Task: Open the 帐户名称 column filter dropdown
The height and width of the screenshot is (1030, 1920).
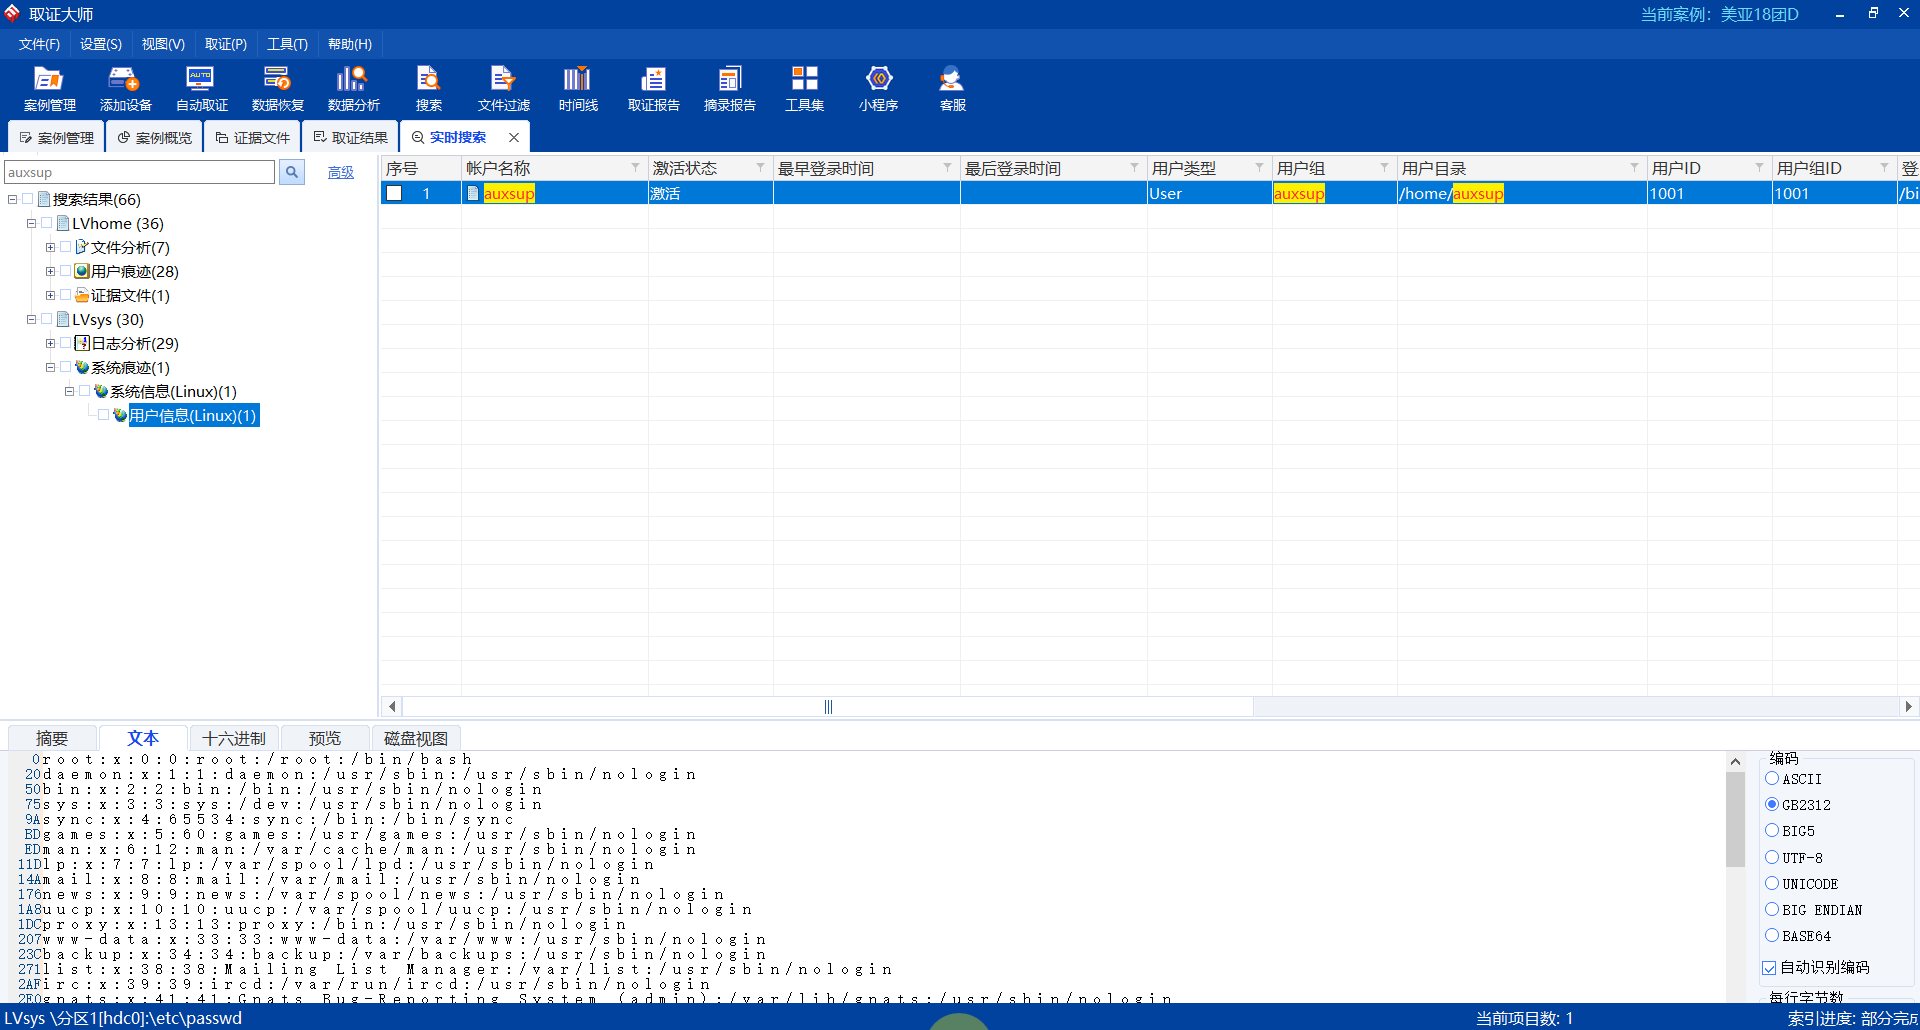Action: point(635,168)
